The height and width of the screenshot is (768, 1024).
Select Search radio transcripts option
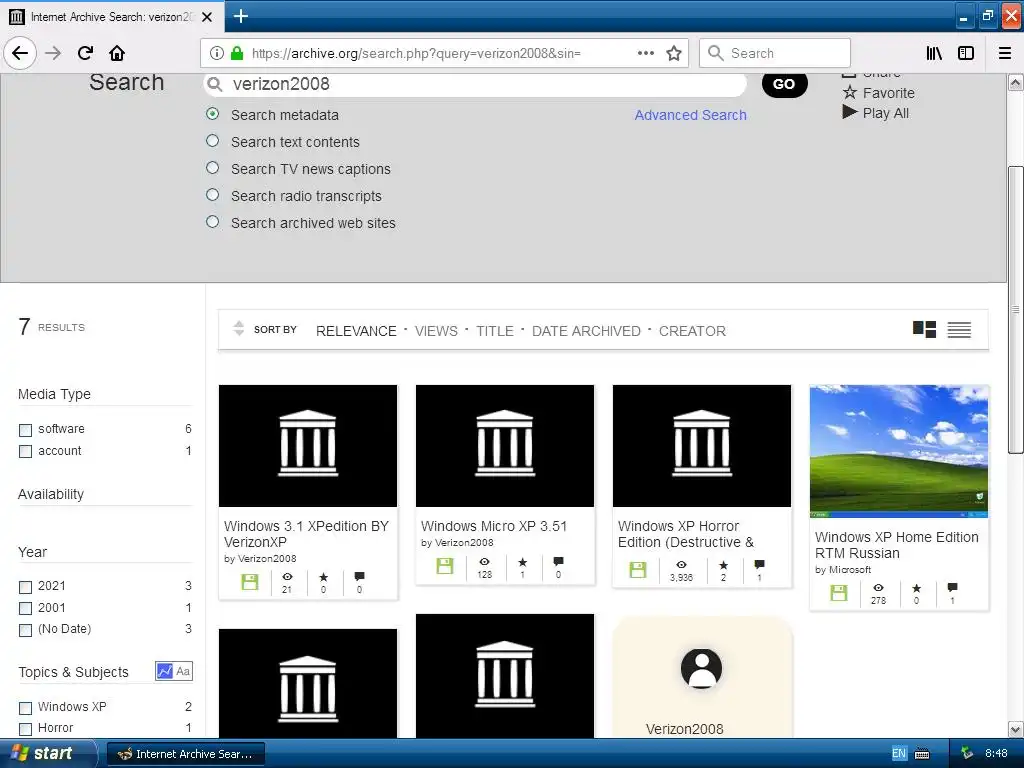pyautogui.click(x=212, y=195)
